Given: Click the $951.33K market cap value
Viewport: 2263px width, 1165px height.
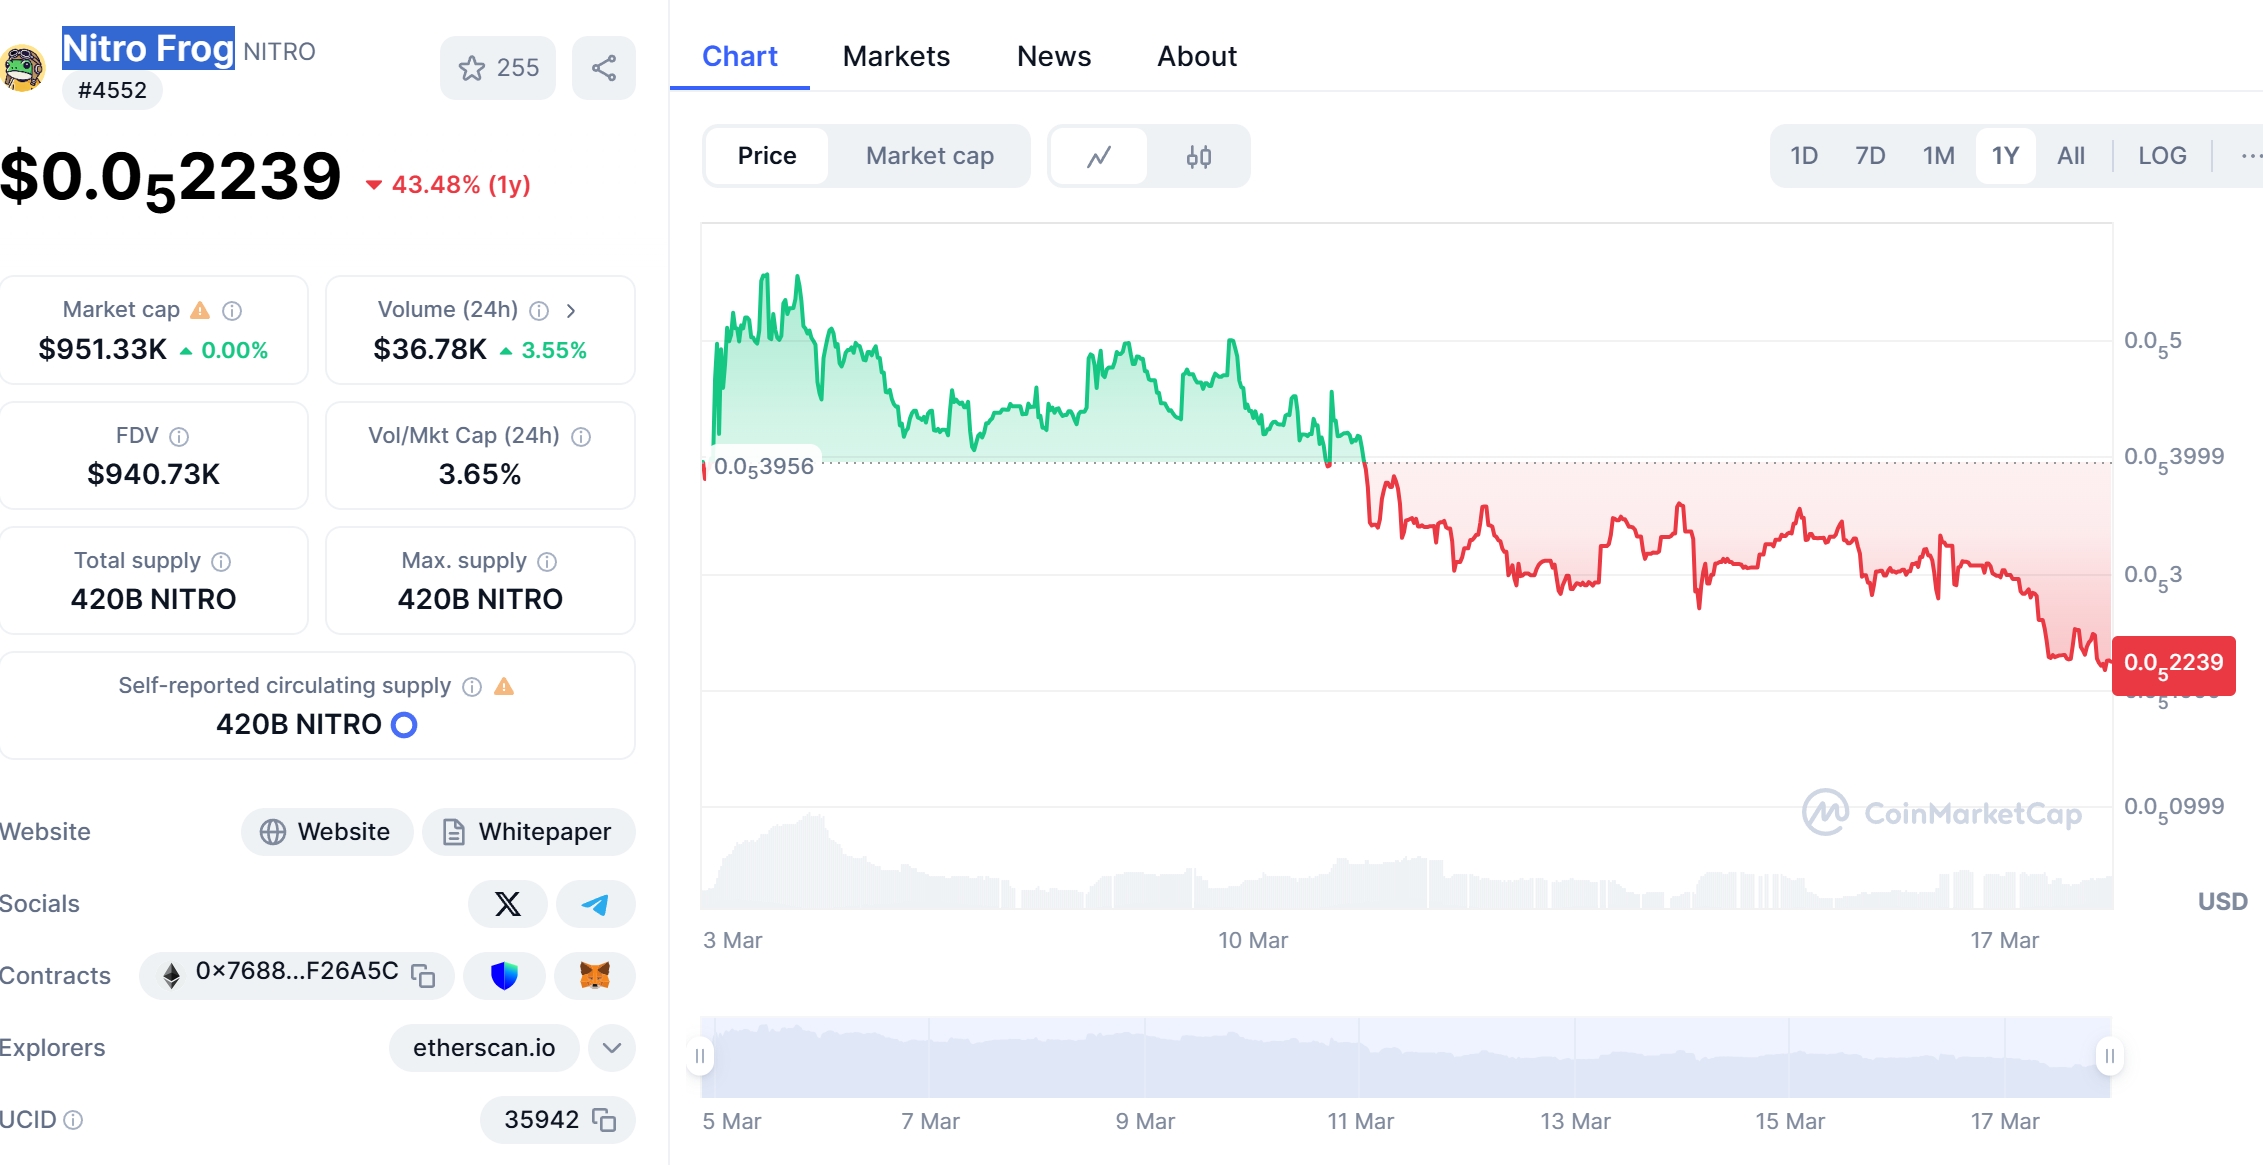Looking at the screenshot, I should tap(102, 349).
